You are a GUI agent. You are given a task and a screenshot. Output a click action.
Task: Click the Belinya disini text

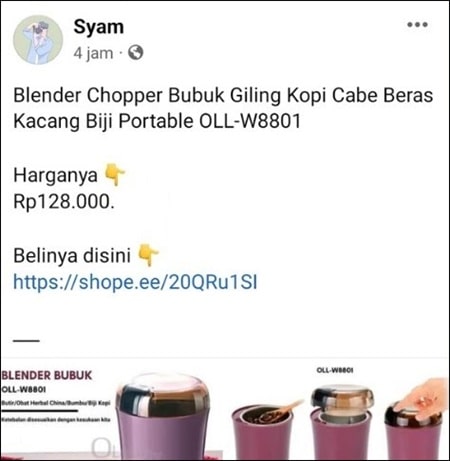pyautogui.click(x=72, y=256)
